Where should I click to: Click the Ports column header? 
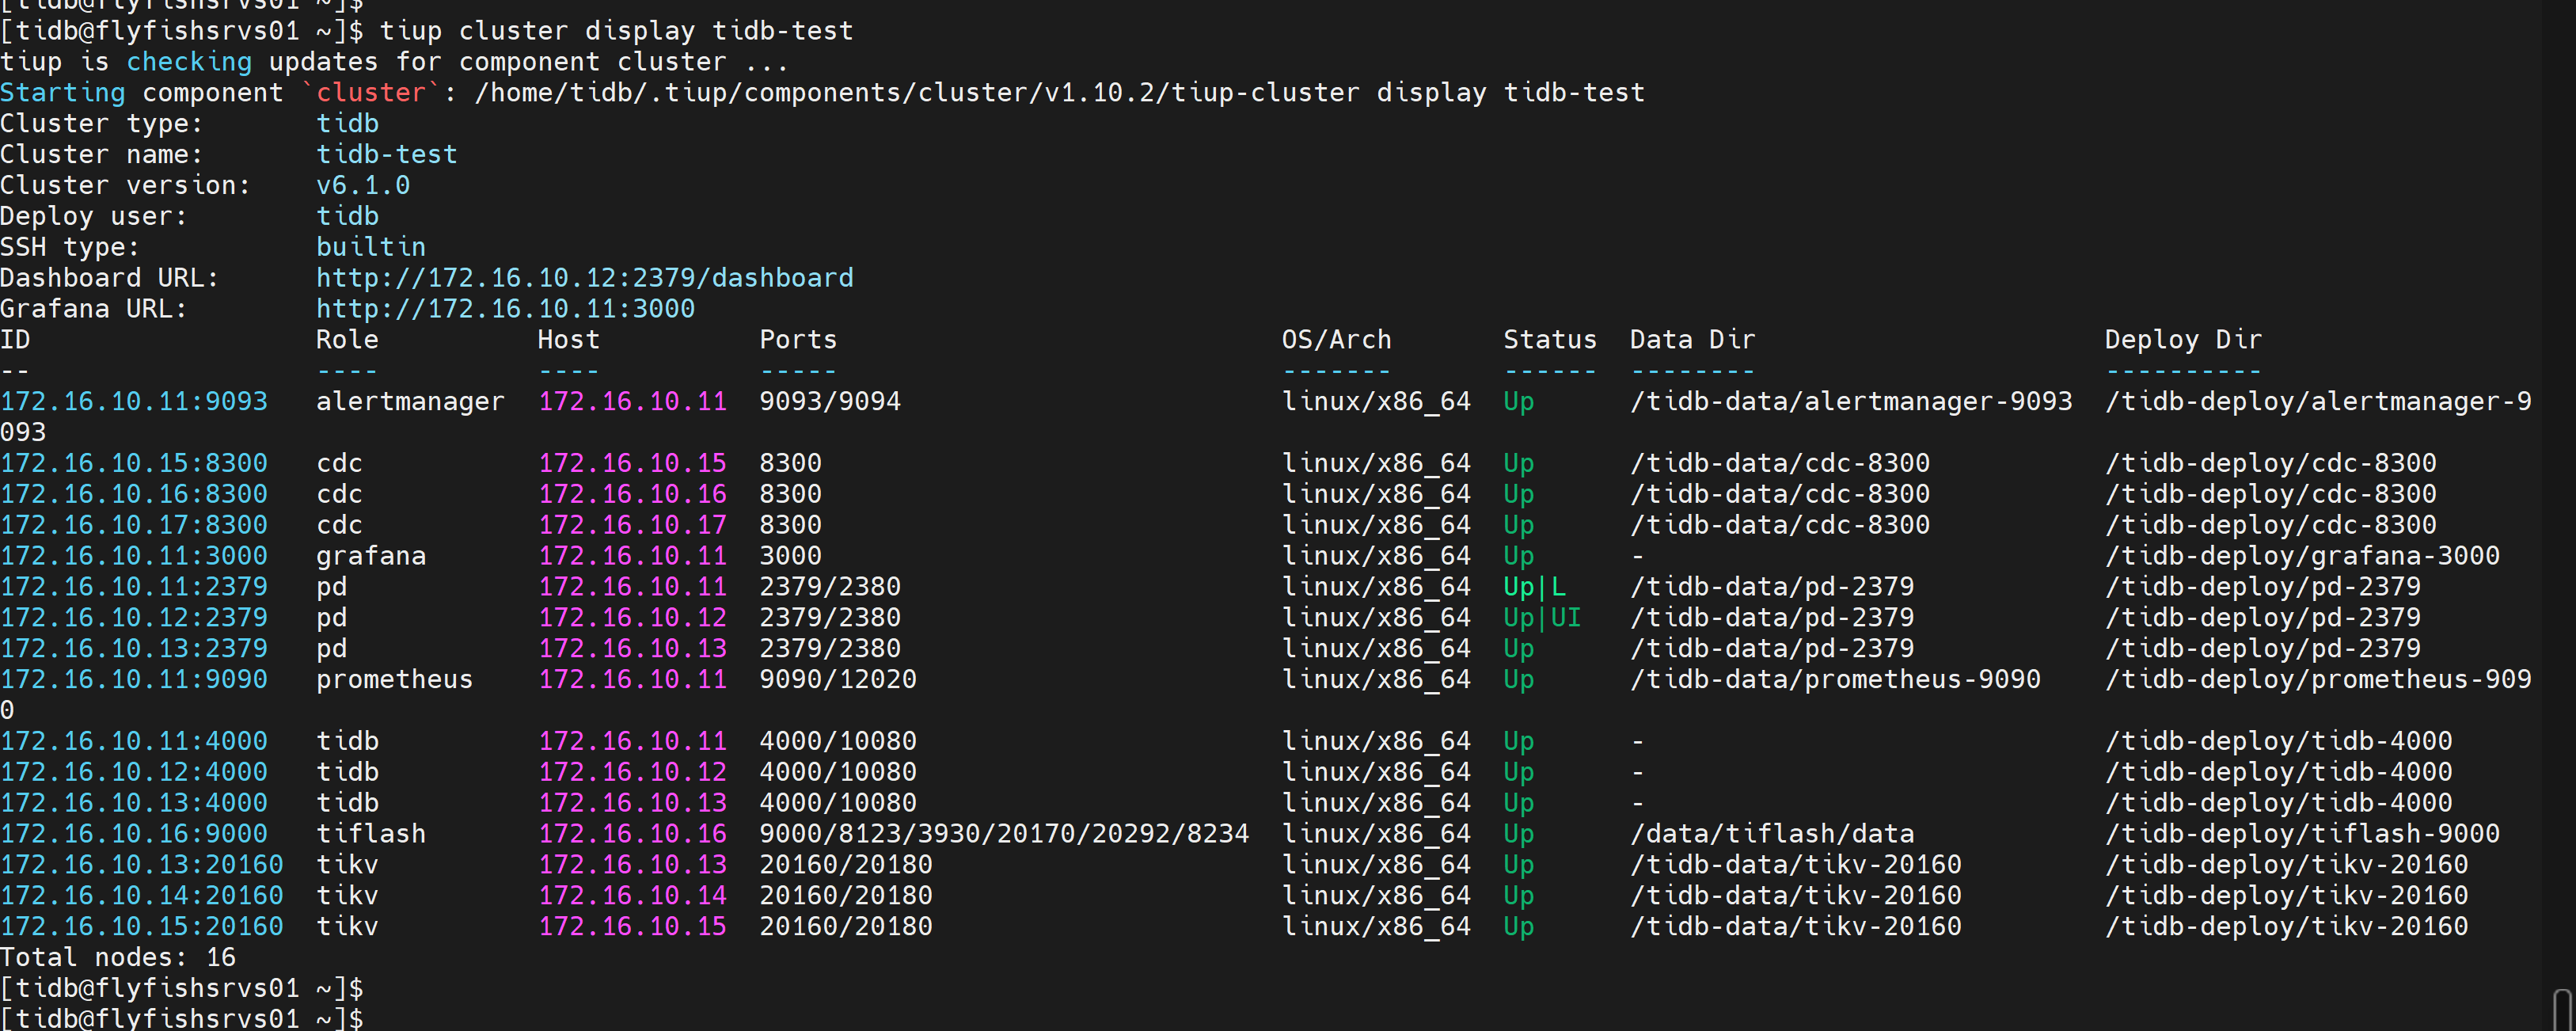[x=798, y=340]
